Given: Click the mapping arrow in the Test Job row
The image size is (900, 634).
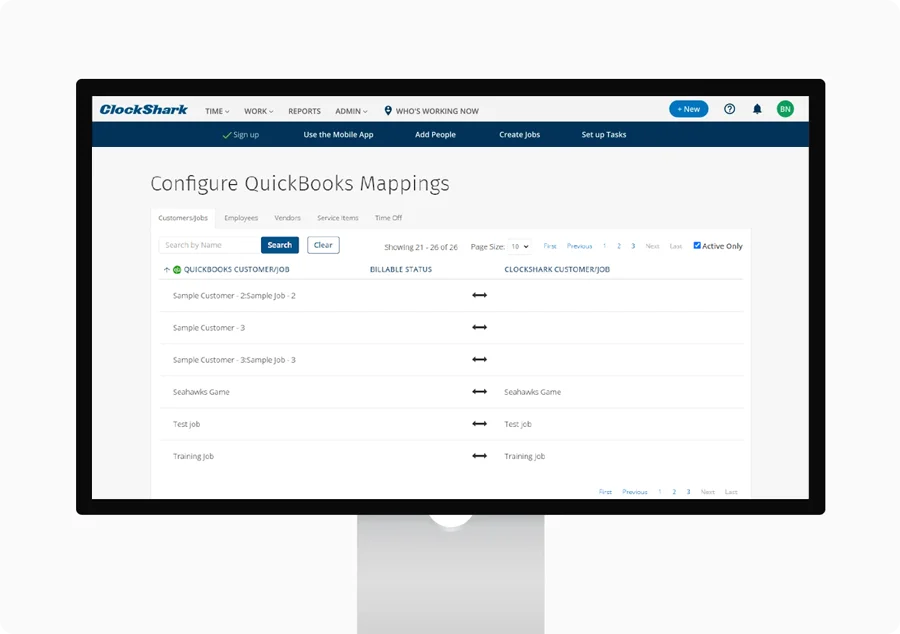Looking at the screenshot, I should coord(479,423).
